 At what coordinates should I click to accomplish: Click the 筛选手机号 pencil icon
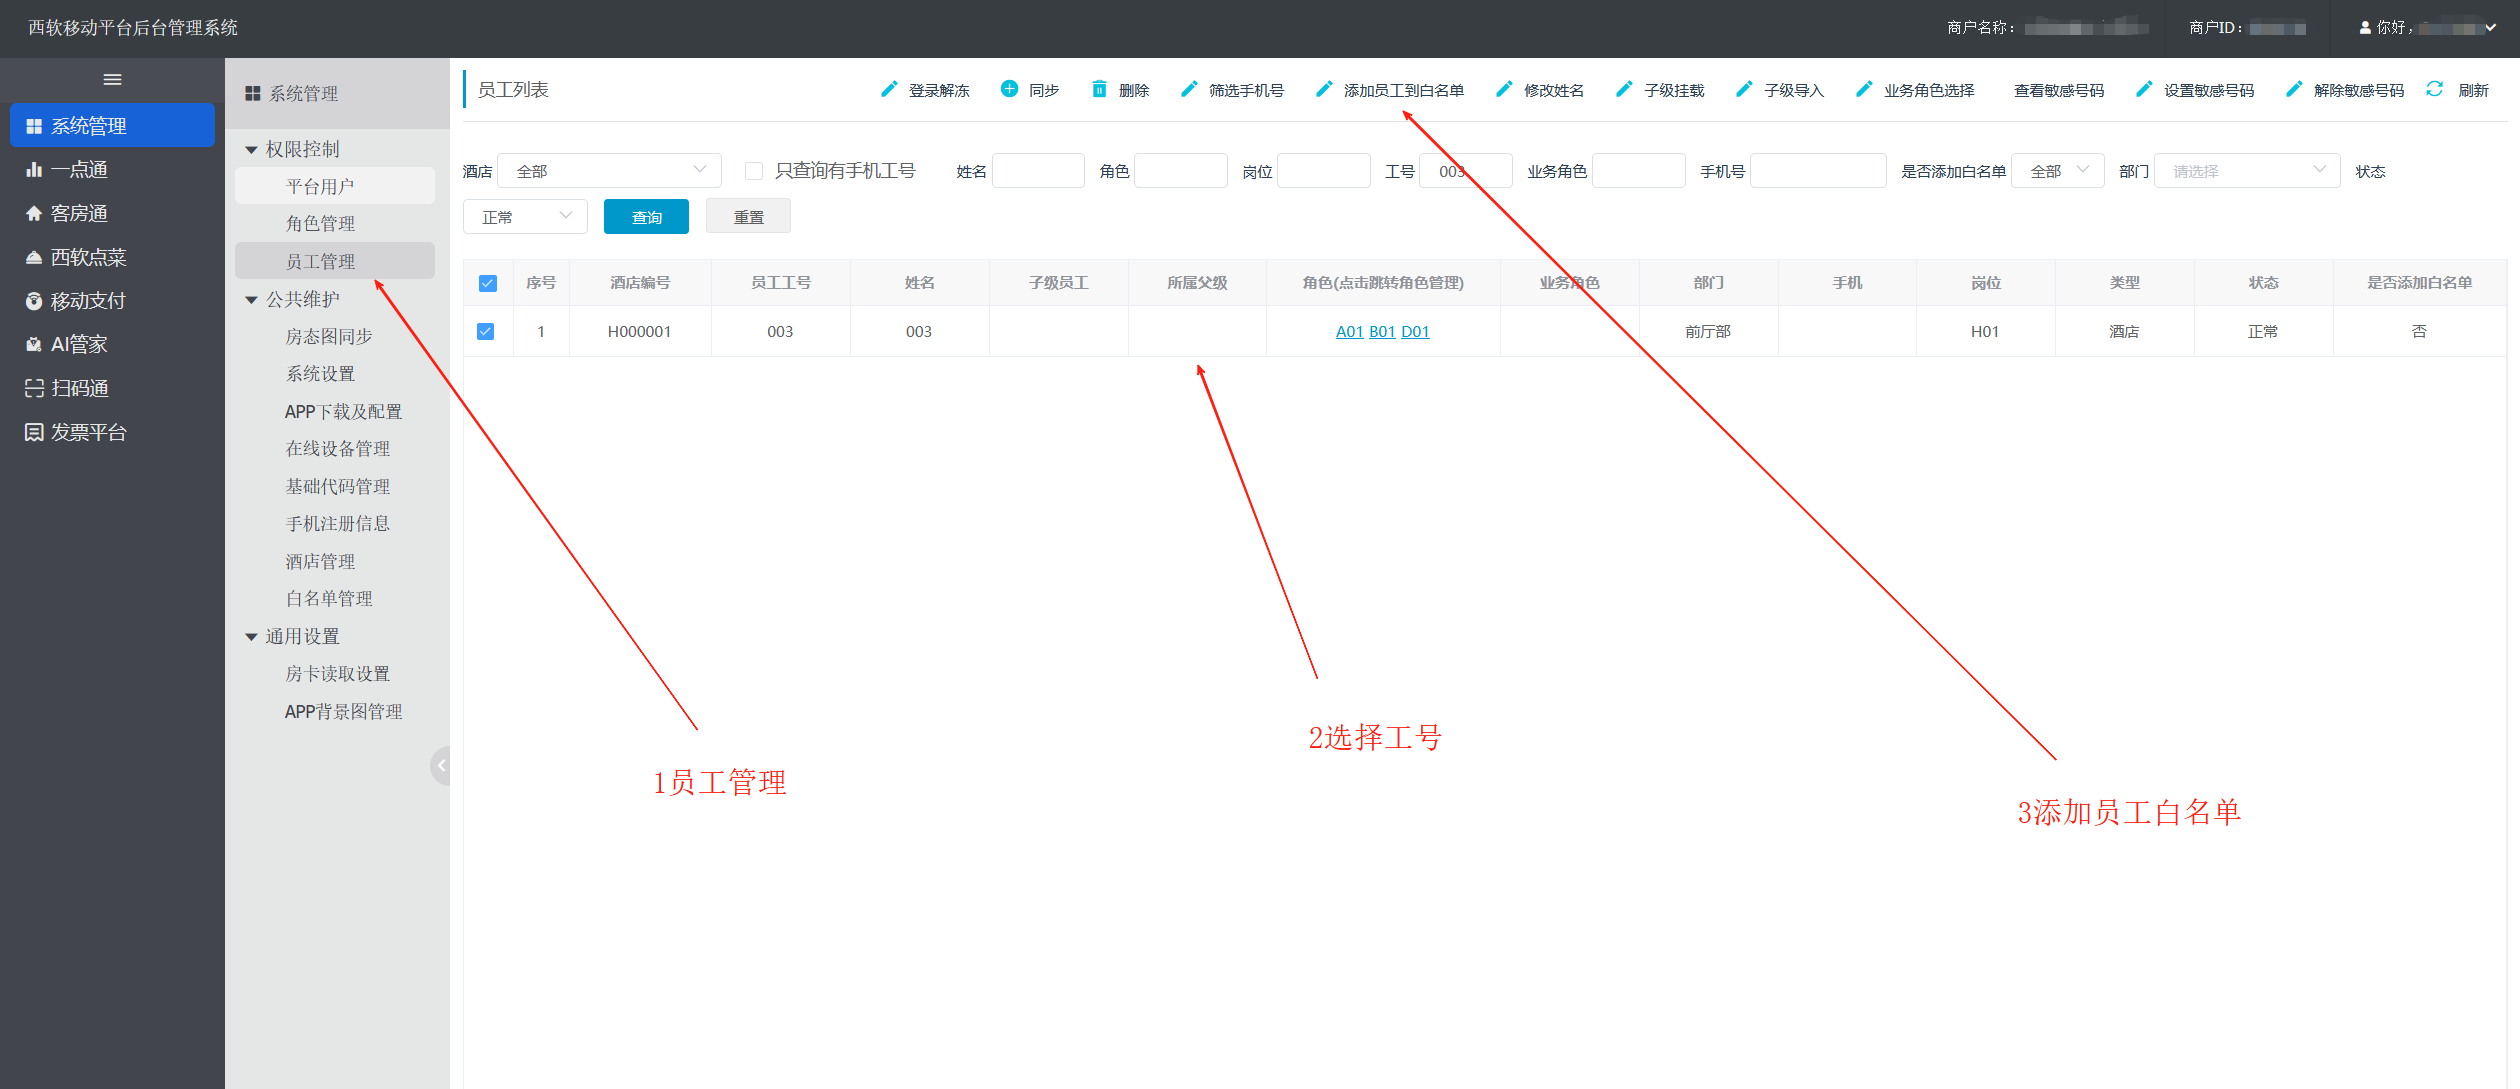pyautogui.click(x=1189, y=89)
